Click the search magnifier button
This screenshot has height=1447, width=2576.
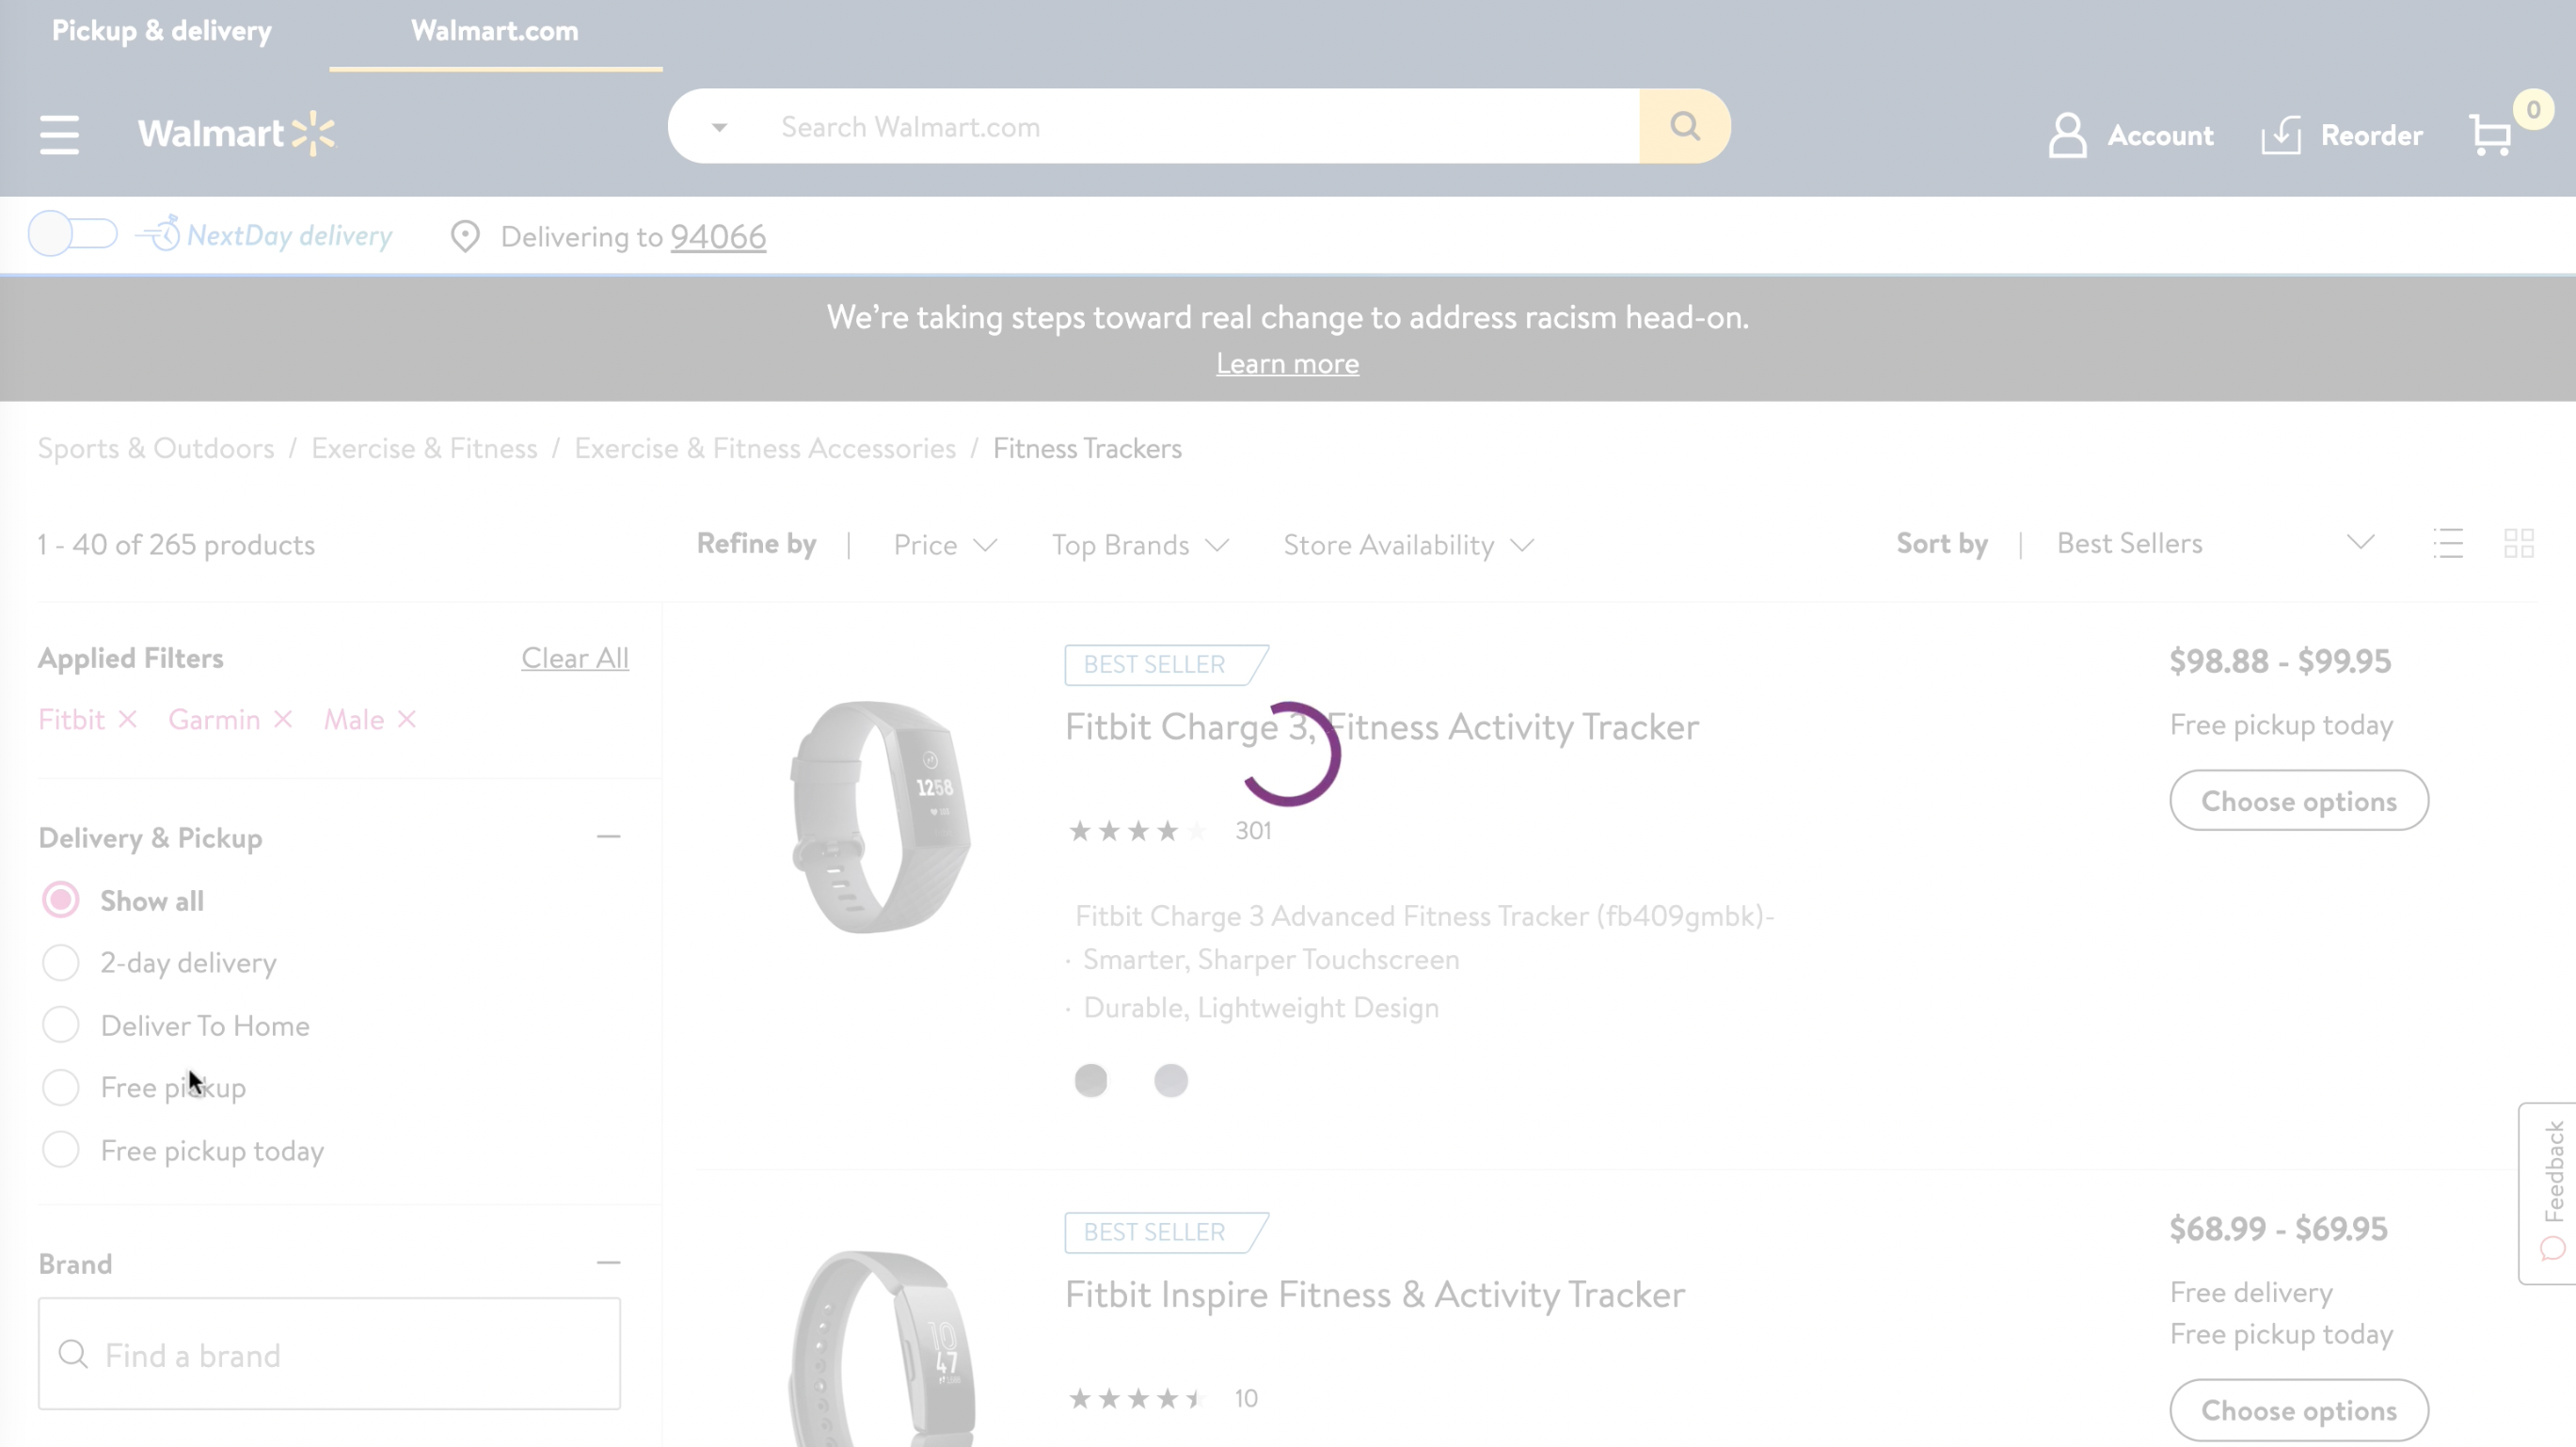(x=1685, y=126)
